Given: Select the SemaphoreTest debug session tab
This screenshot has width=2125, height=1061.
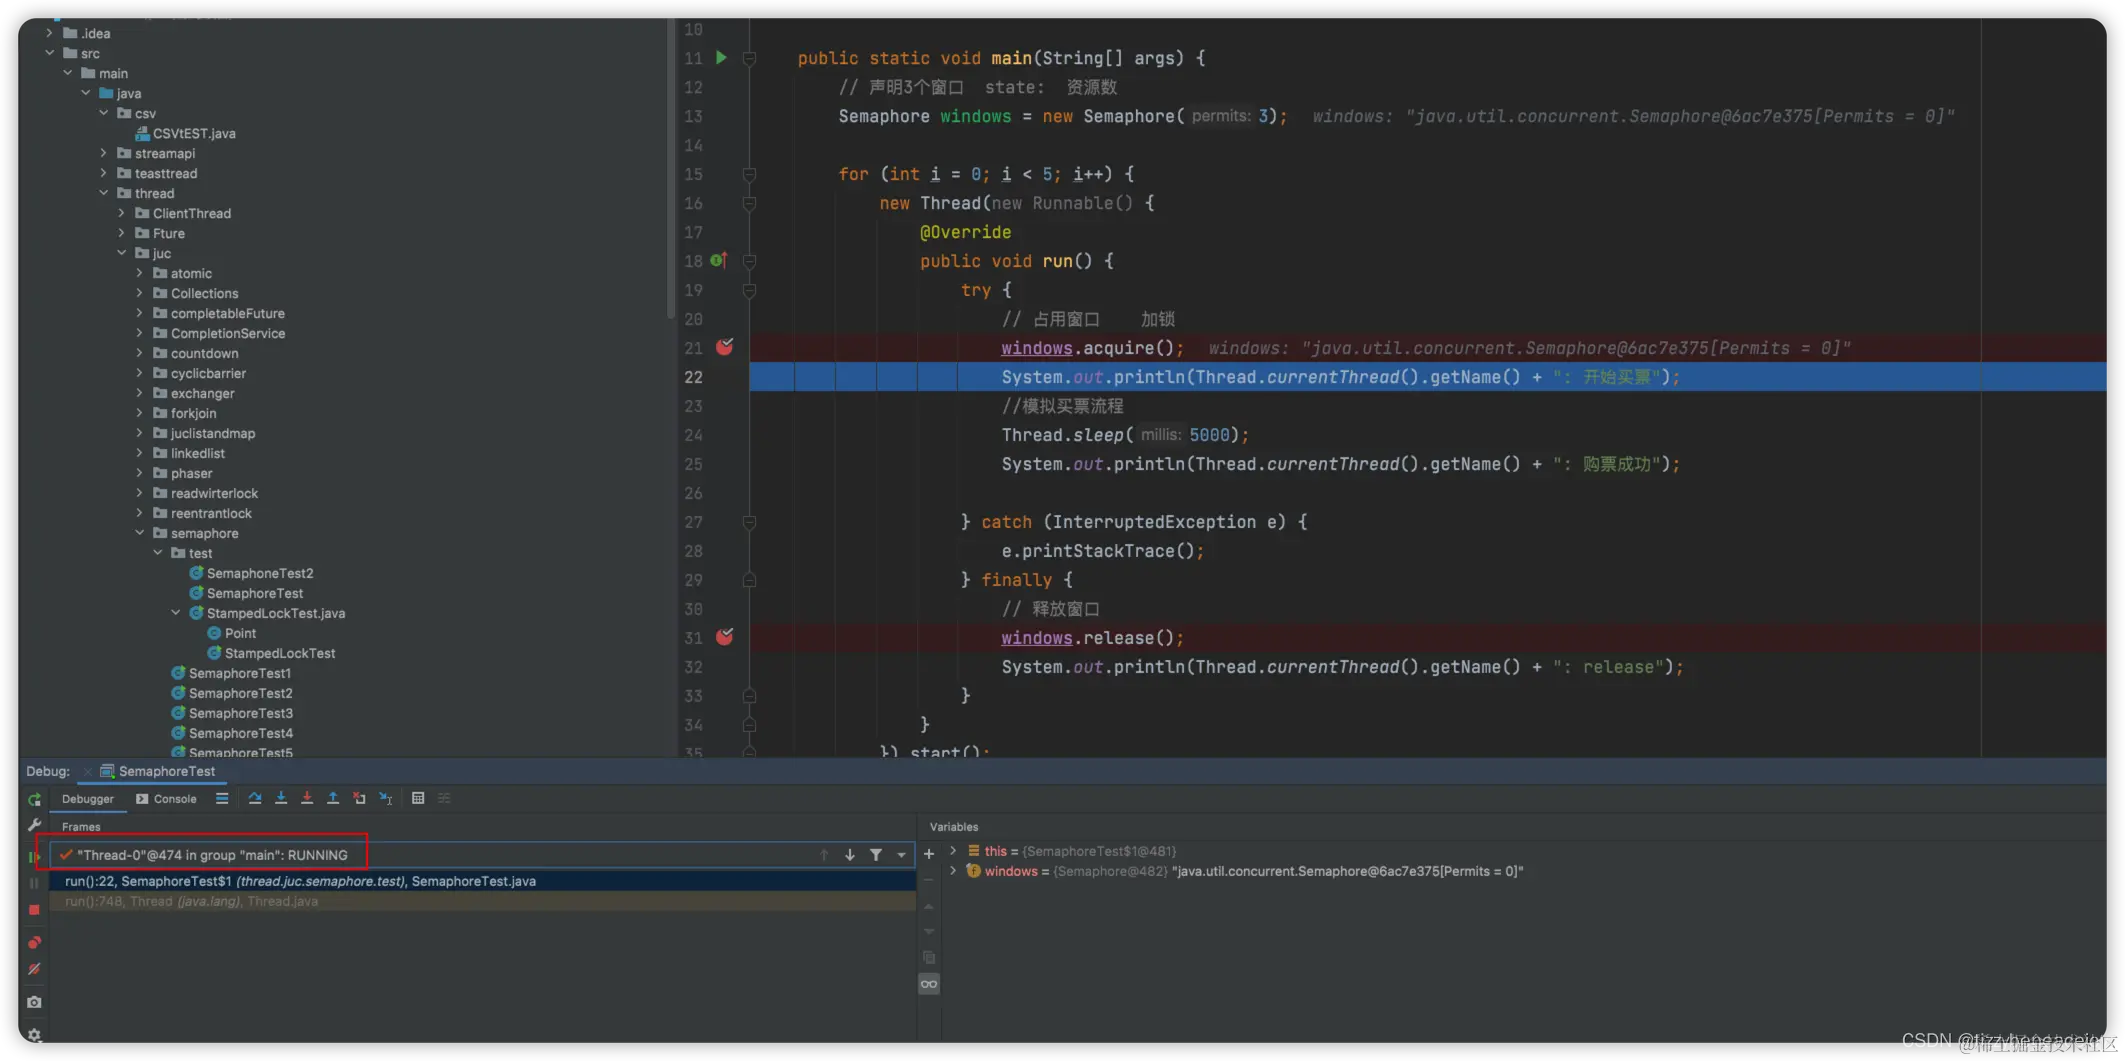Looking at the screenshot, I should 158,771.
